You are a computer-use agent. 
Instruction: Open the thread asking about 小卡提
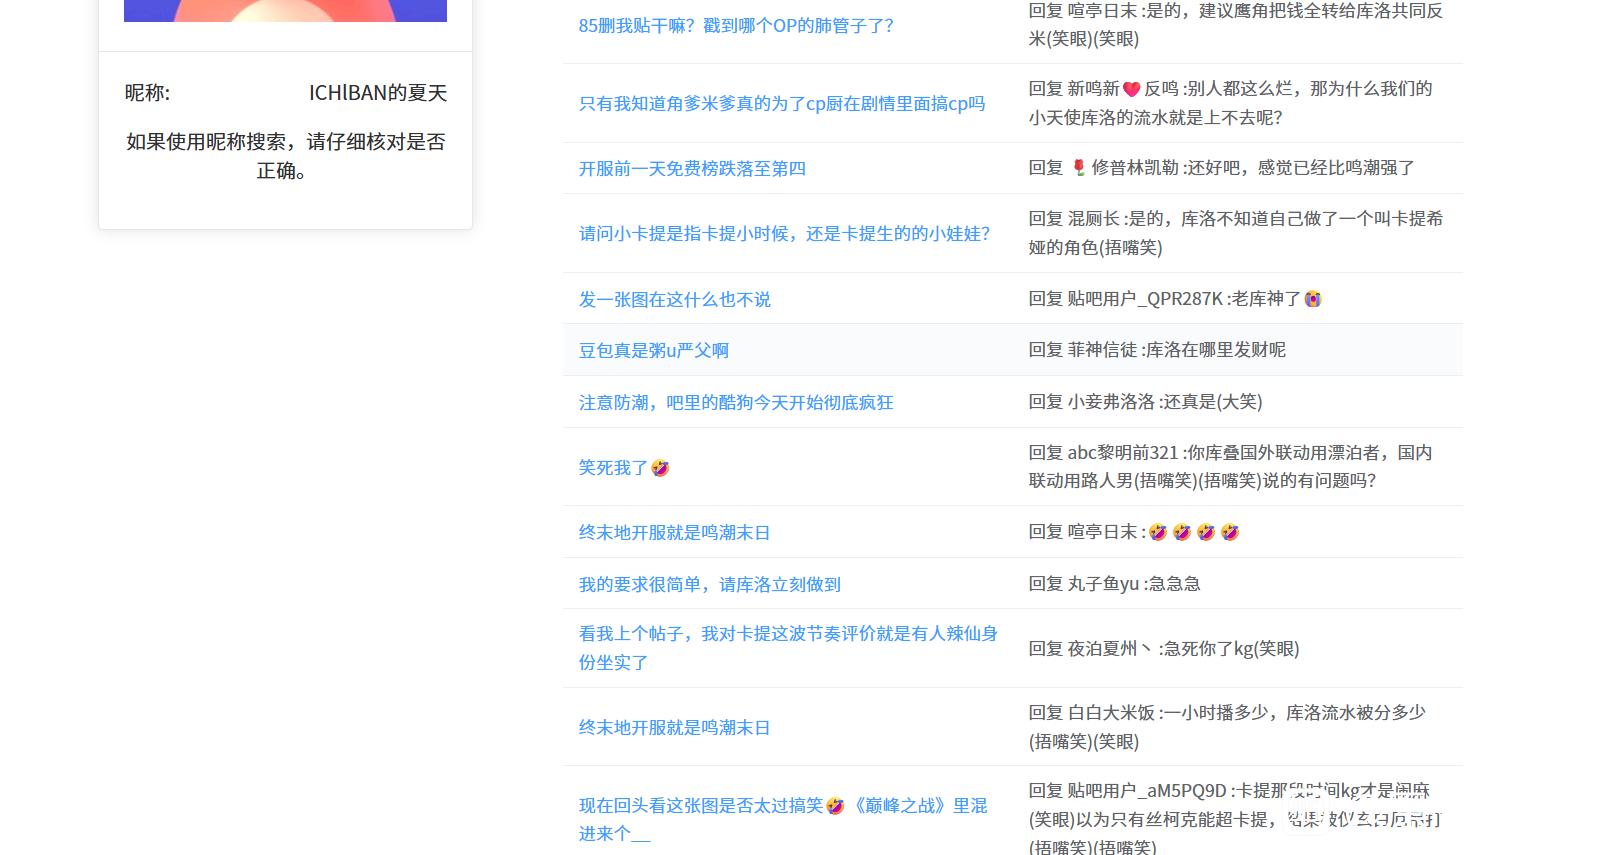coord(783,234)
